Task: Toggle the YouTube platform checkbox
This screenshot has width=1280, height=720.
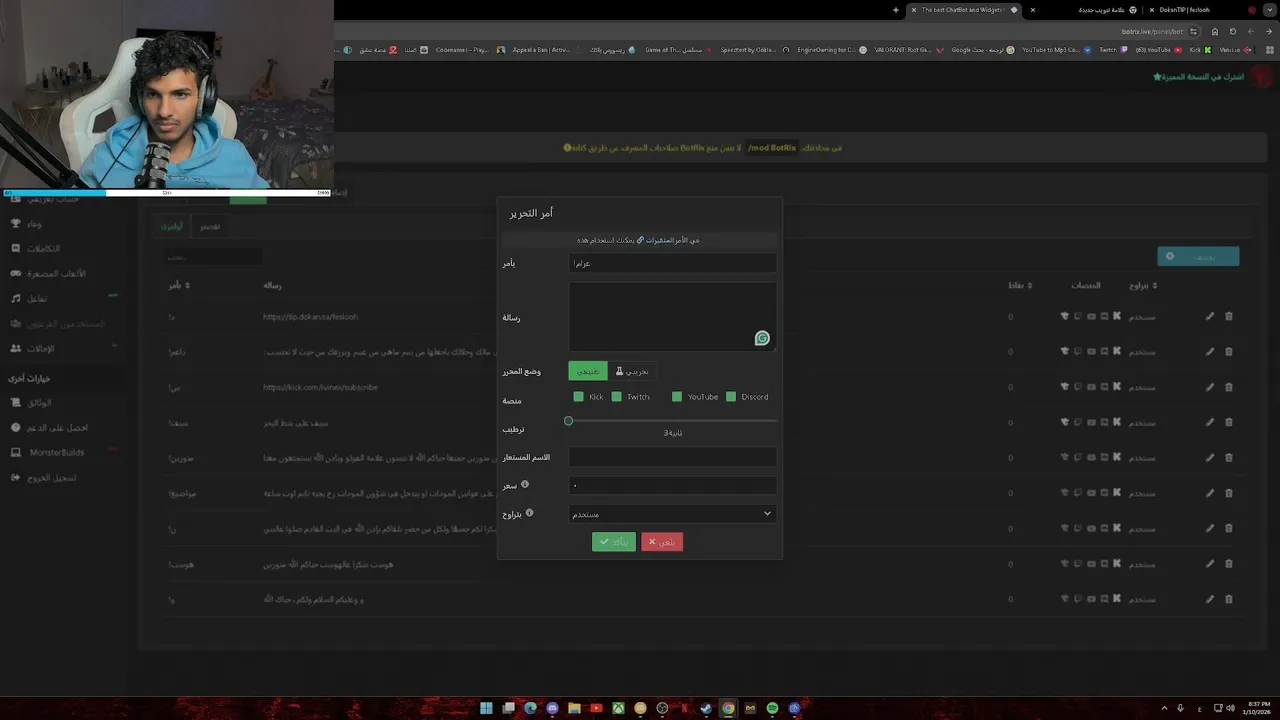Action: click(677, 397)
